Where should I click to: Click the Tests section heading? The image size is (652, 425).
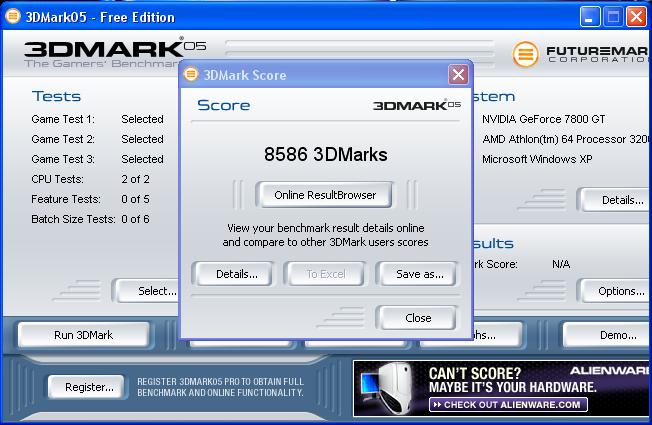point(57,96)
